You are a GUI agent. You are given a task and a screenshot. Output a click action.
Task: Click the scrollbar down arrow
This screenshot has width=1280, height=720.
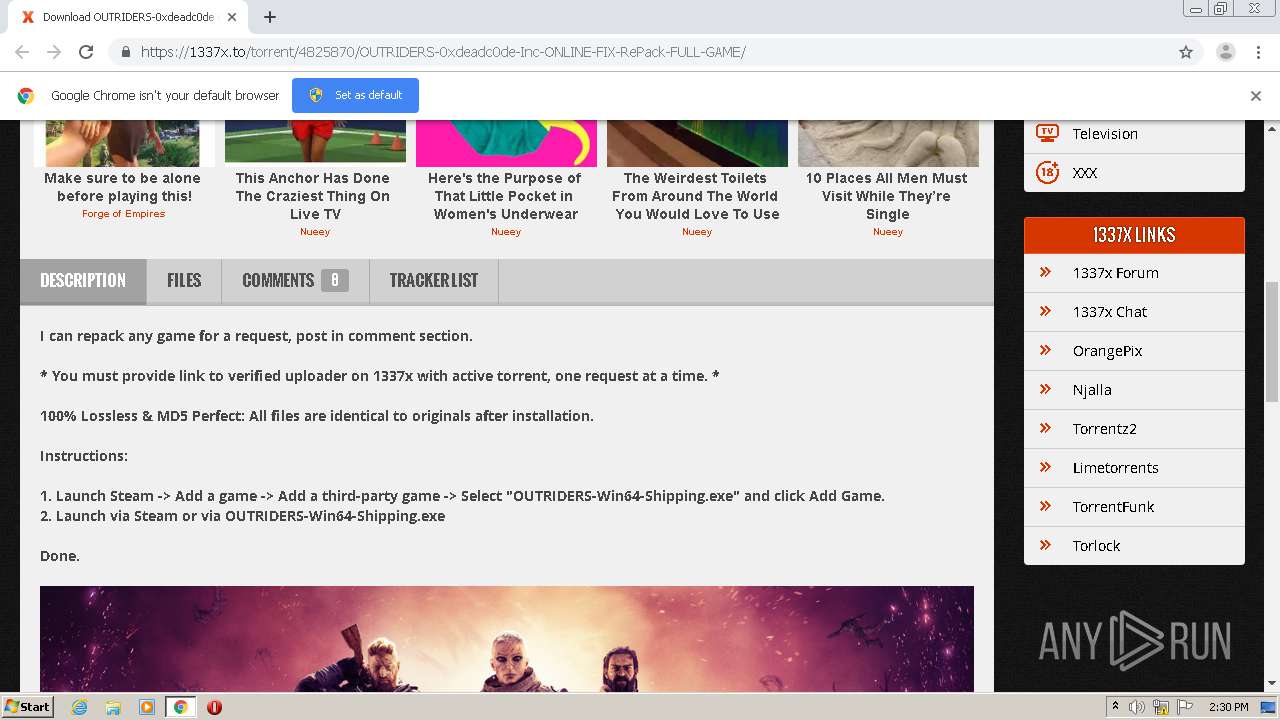pyautogui.click(x=1272, y=683)
